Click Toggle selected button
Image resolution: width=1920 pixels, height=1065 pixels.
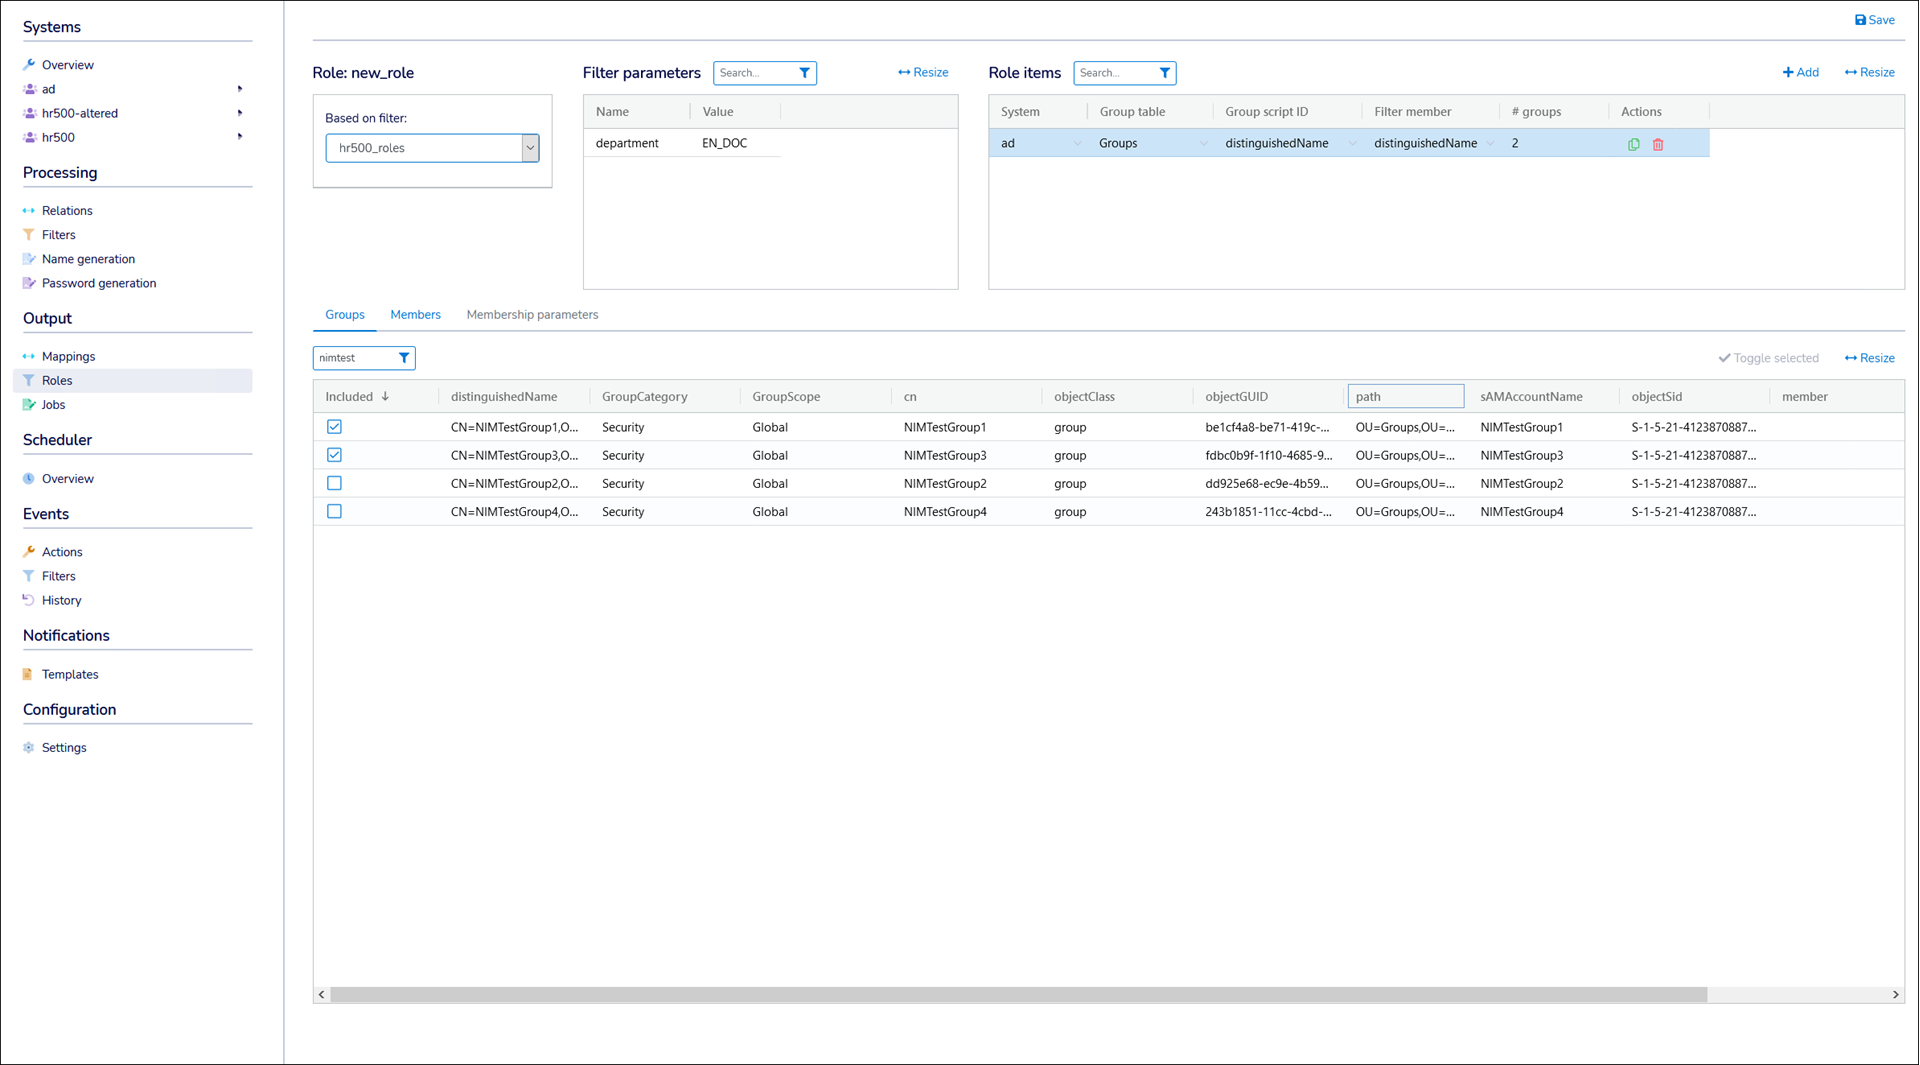click(x=1768, y=358)
